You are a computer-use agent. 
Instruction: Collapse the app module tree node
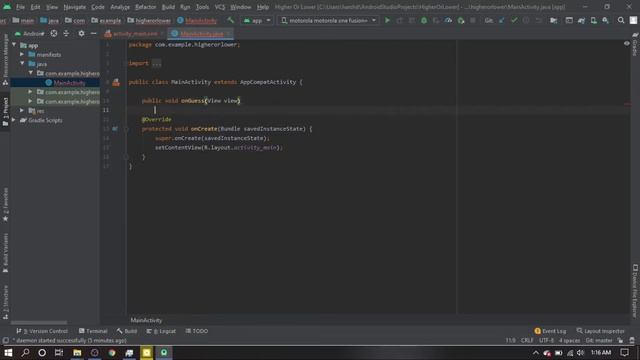click(x=14, y=45)
